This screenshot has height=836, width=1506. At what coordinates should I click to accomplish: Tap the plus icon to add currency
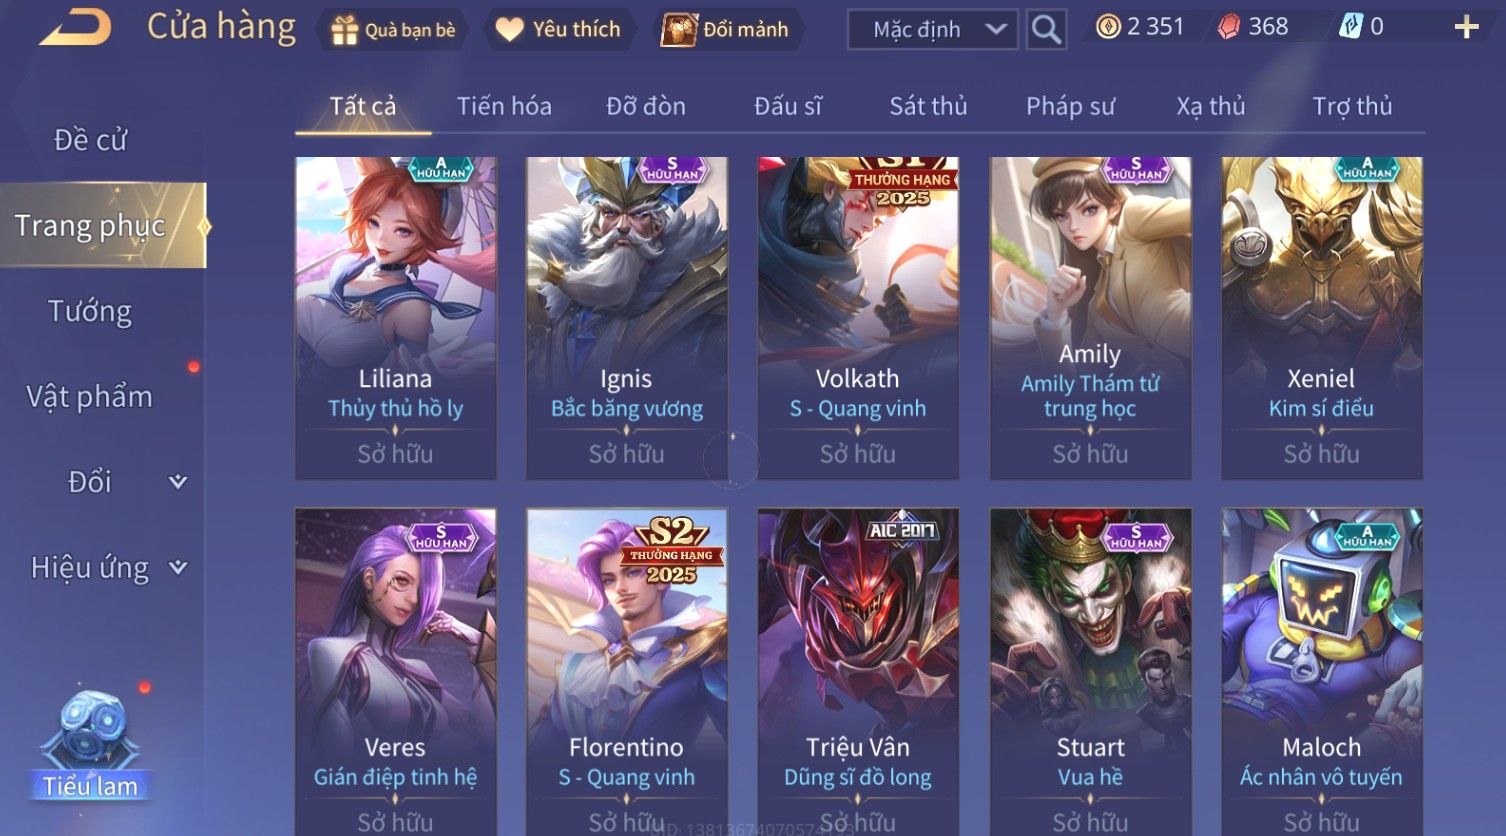coord(1466,27)
